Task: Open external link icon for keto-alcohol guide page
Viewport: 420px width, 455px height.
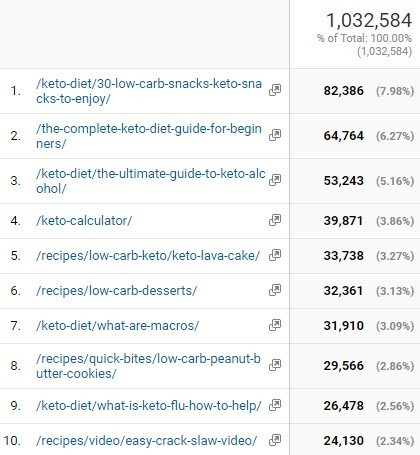Action: (275, 180)
